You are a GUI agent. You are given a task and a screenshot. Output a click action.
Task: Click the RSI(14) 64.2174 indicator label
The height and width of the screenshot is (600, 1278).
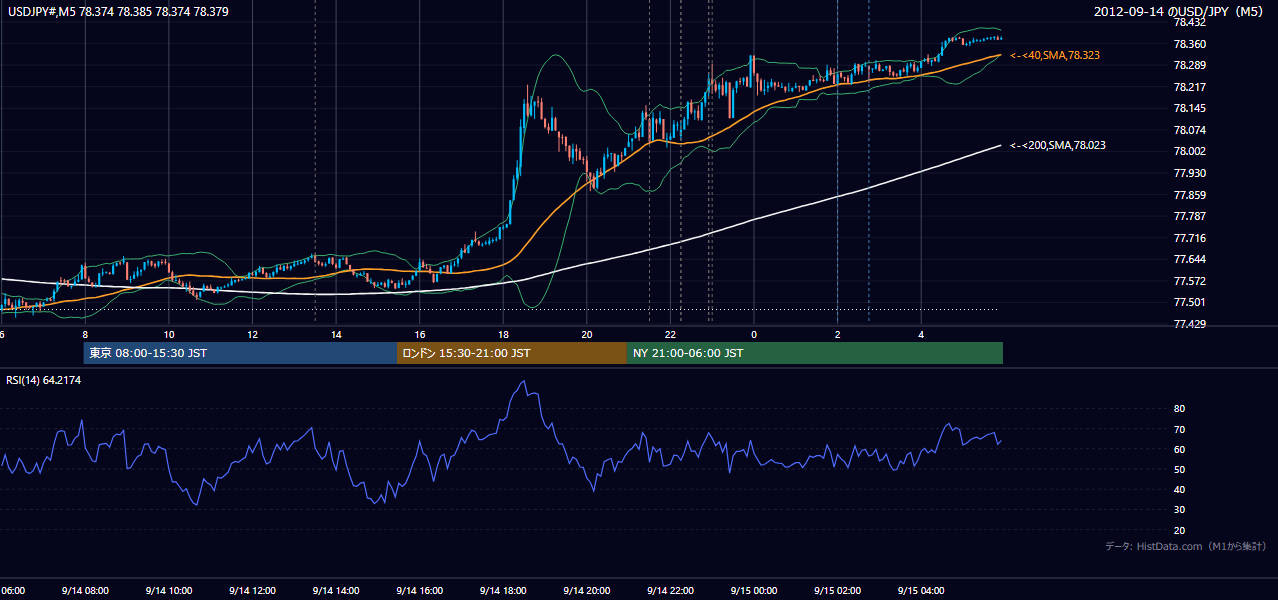[44, 380]
